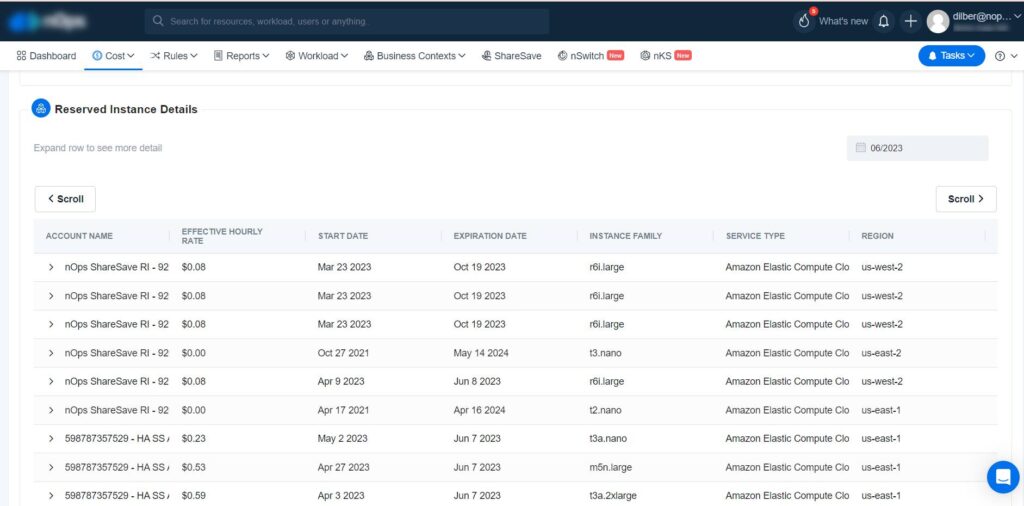The image size is (1024, 506).
Task: Click the right Scroll button
Action: 965,199
